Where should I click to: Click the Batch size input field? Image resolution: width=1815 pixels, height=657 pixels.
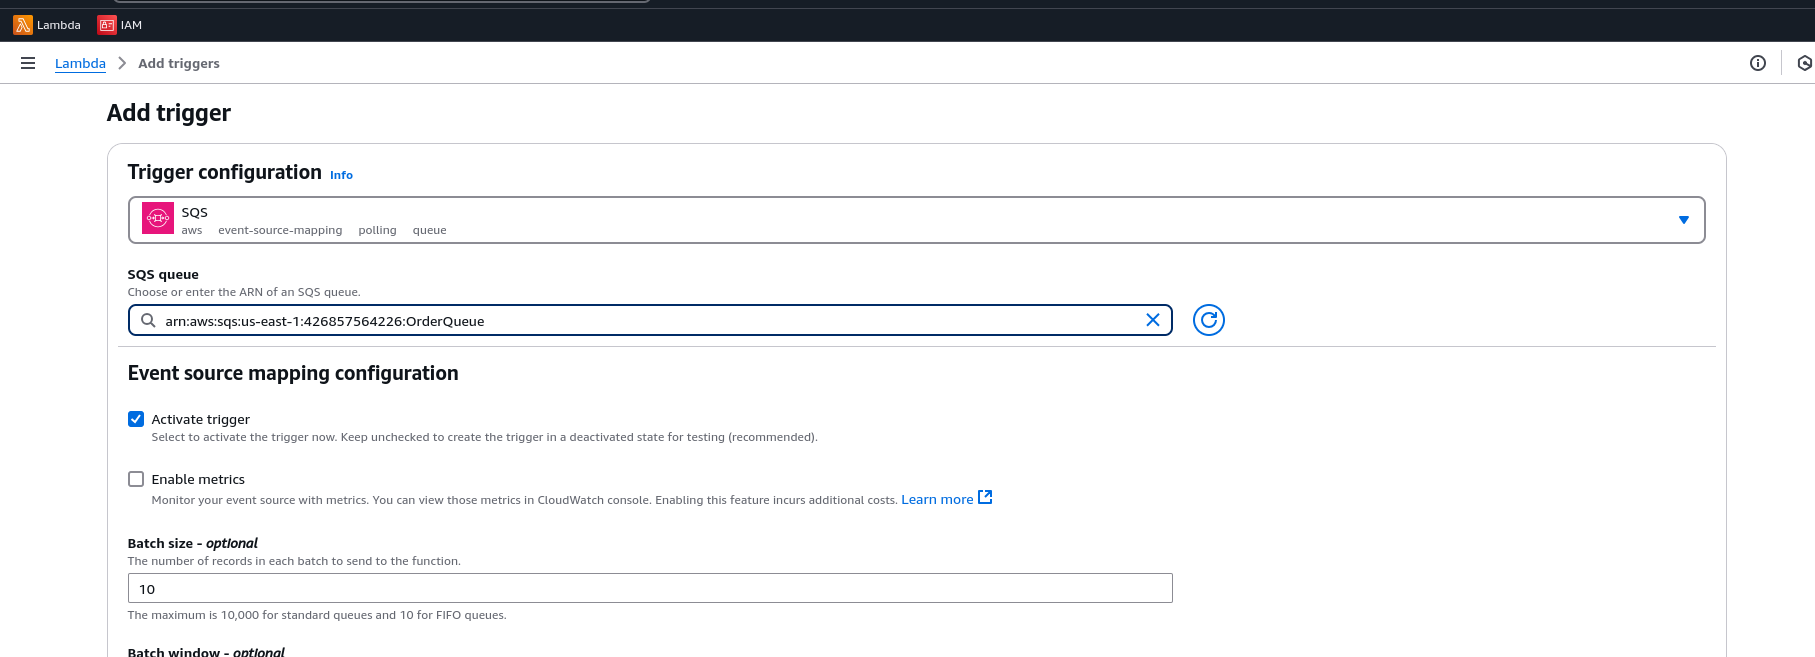(x=650, y=588)
